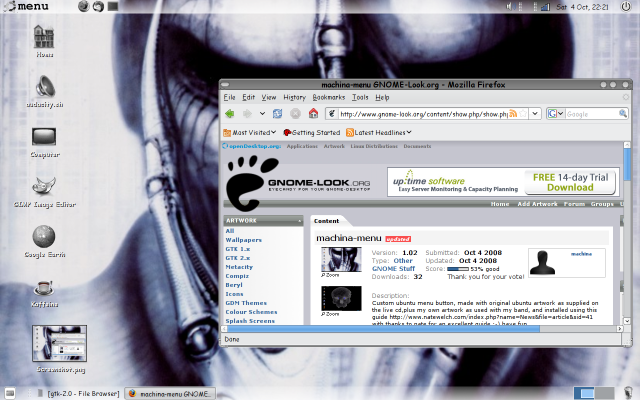This screenshot has width=640, height=400.
Task: Open the search engine selector dropdown
Action: (x=556, y=113)
